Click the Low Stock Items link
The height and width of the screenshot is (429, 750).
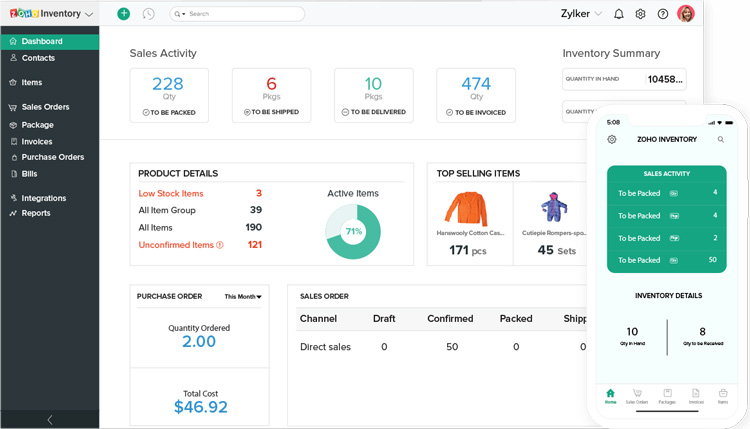(171, 194)
